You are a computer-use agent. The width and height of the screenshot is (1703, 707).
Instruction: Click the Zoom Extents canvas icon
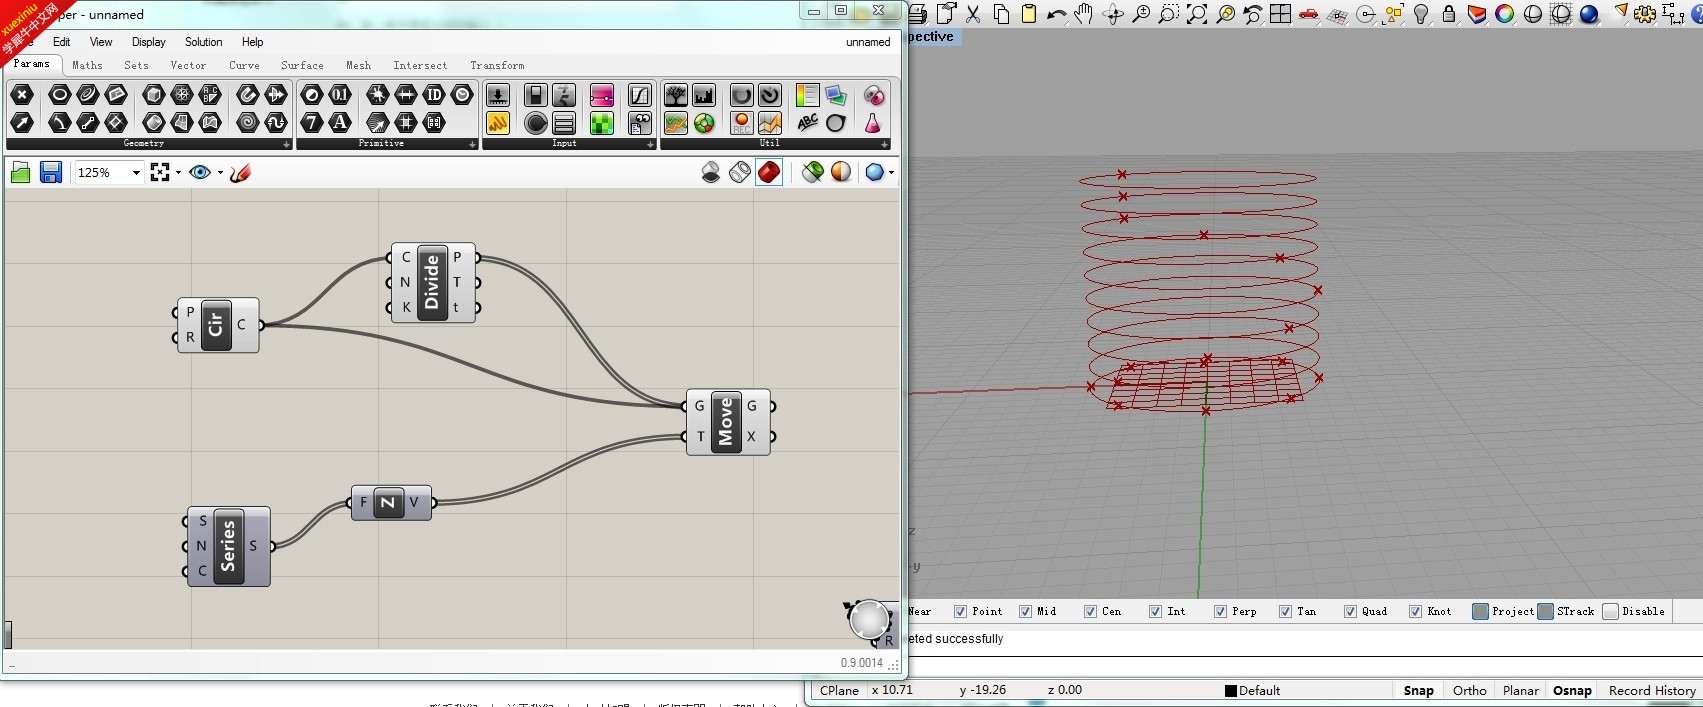[x=160, y=173]
